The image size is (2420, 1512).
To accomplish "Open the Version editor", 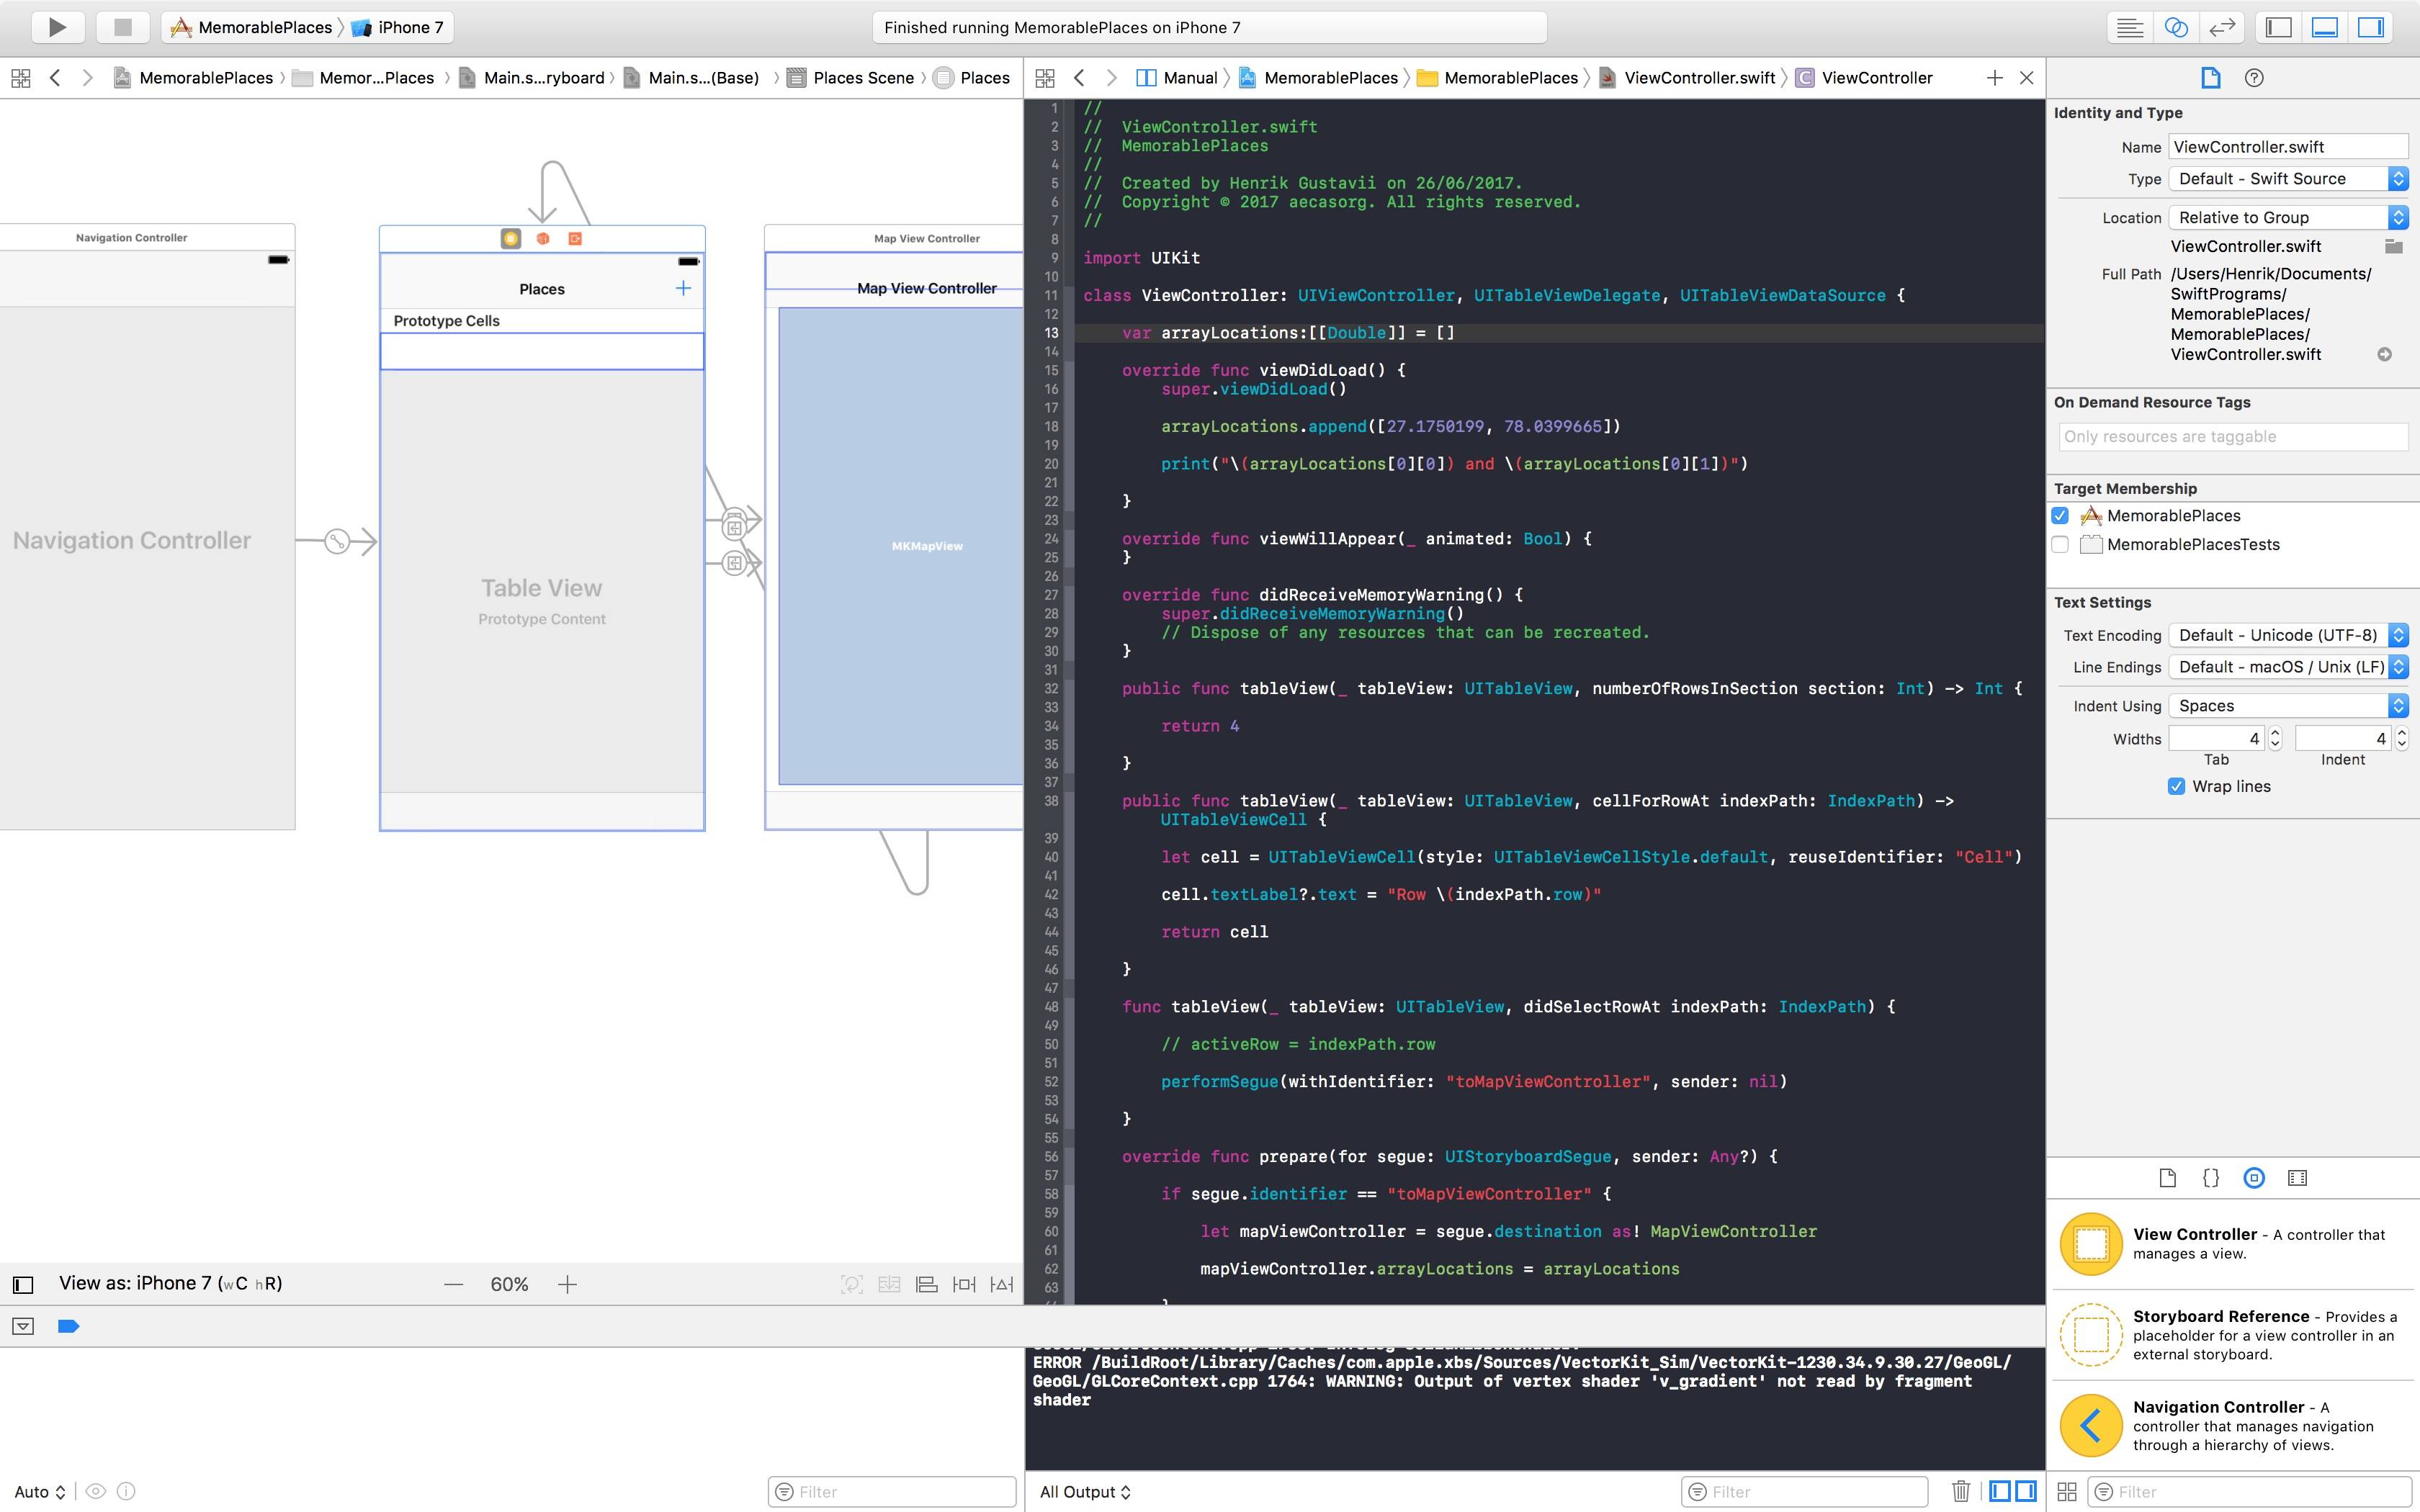I will (x=2221, y=27).
